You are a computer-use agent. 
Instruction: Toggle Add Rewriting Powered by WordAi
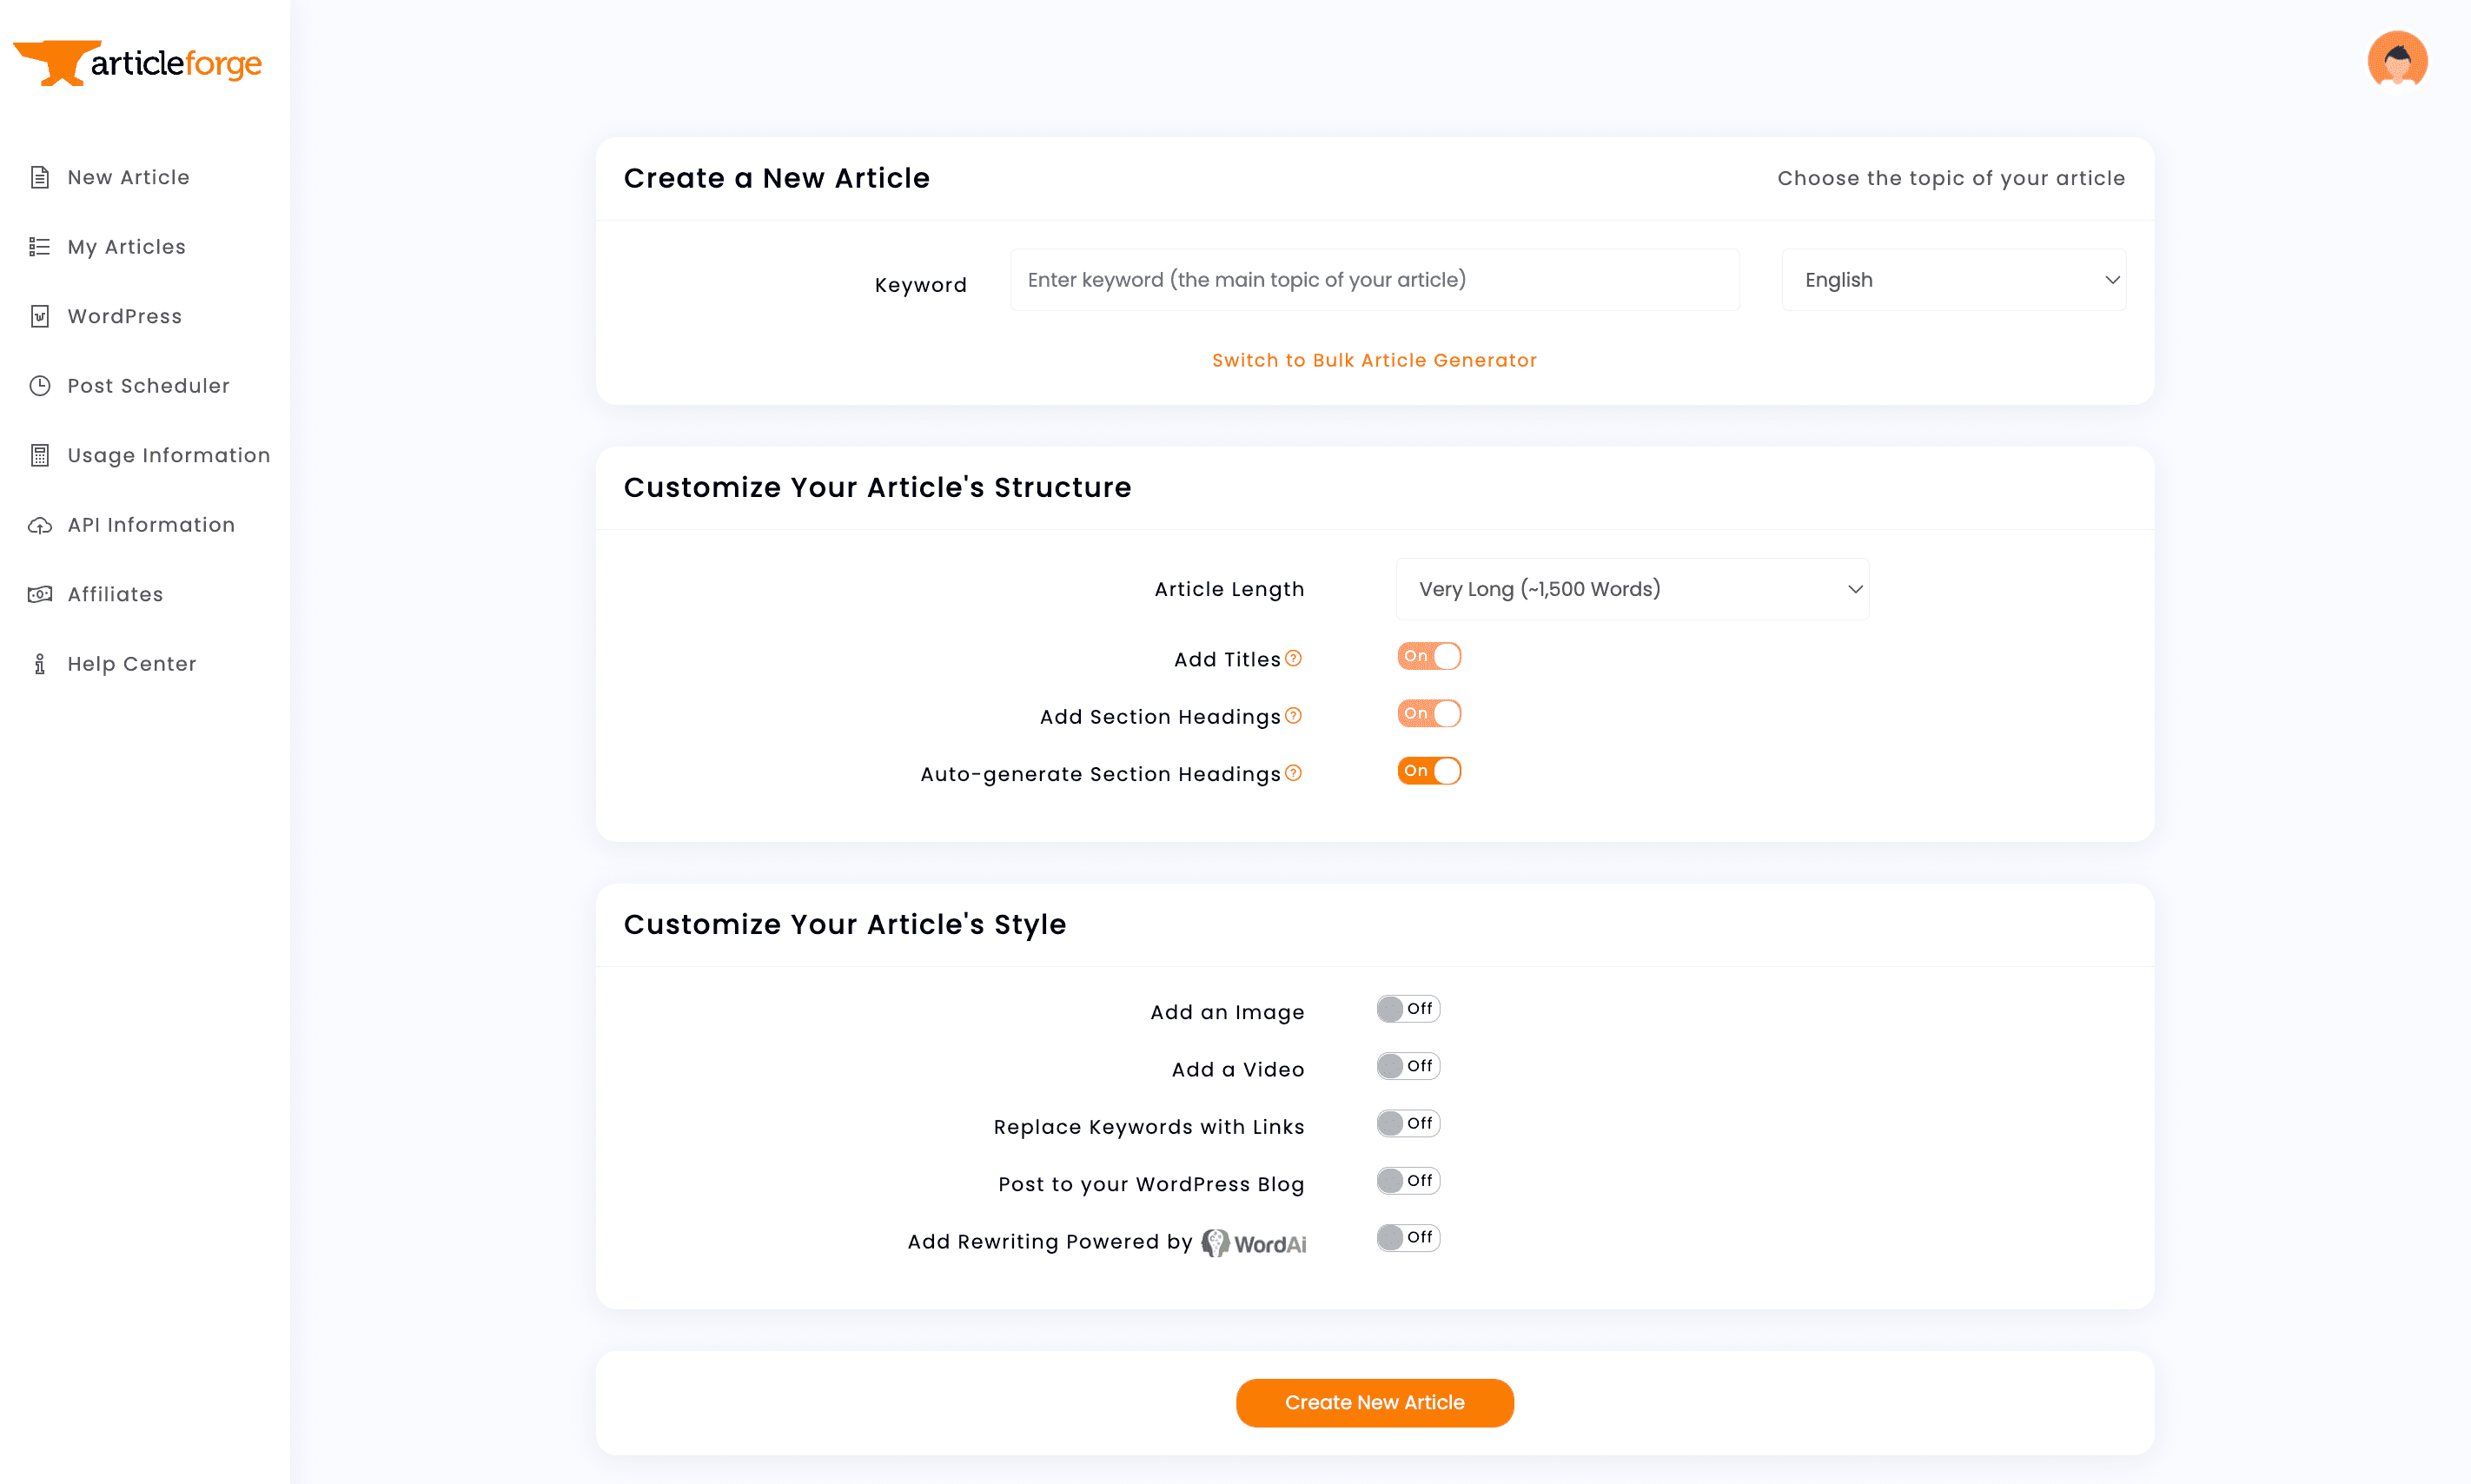[1408, 1237]
